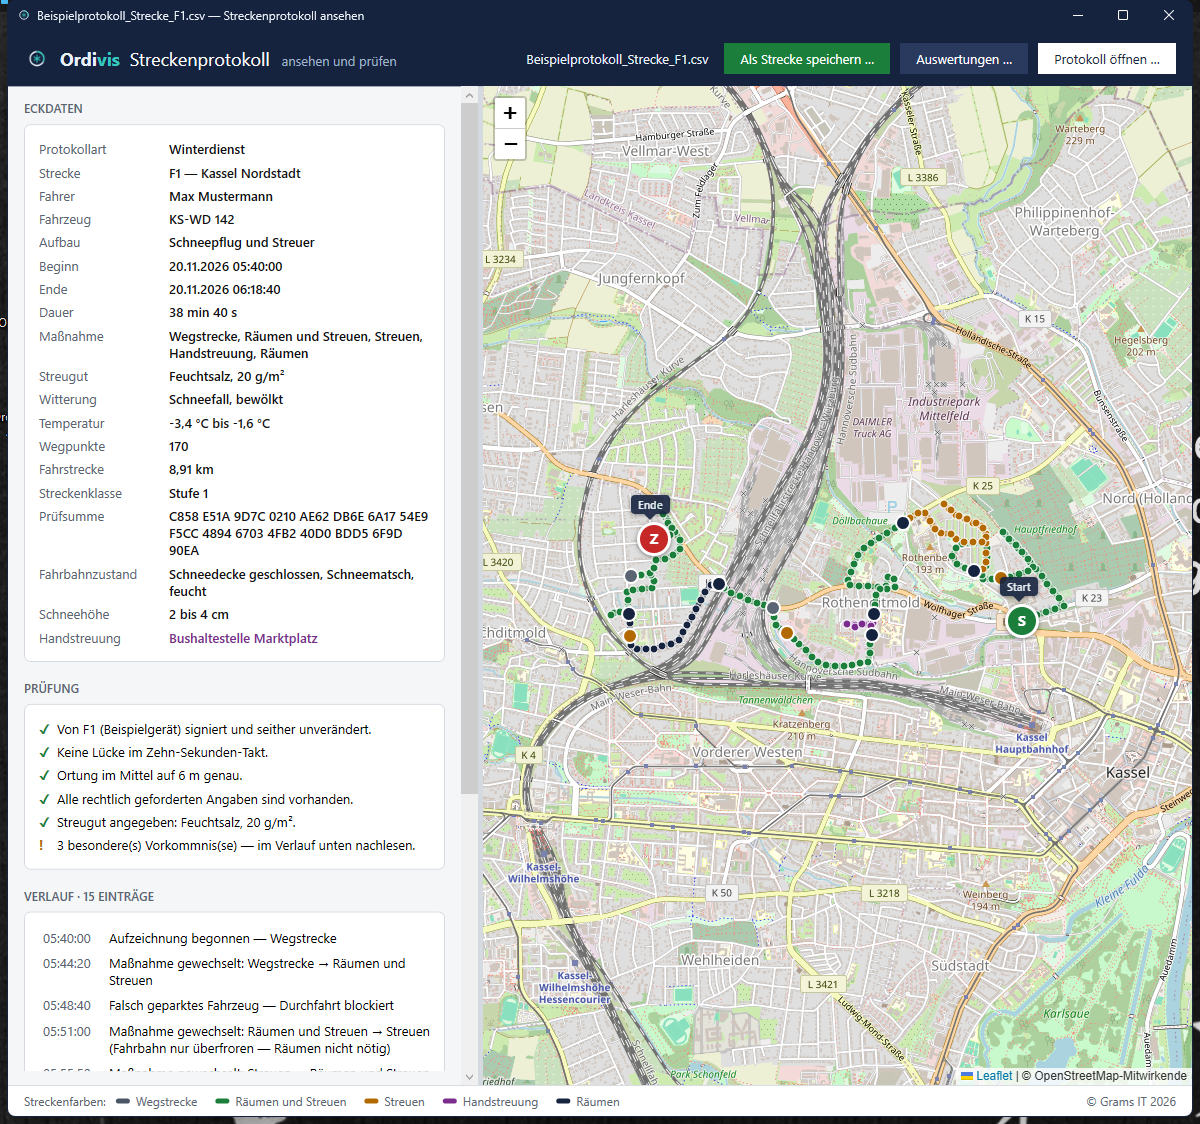Screen dimensions: 1200x1124
Task: Click the green S start marker
Action: tap(1021, 621)
